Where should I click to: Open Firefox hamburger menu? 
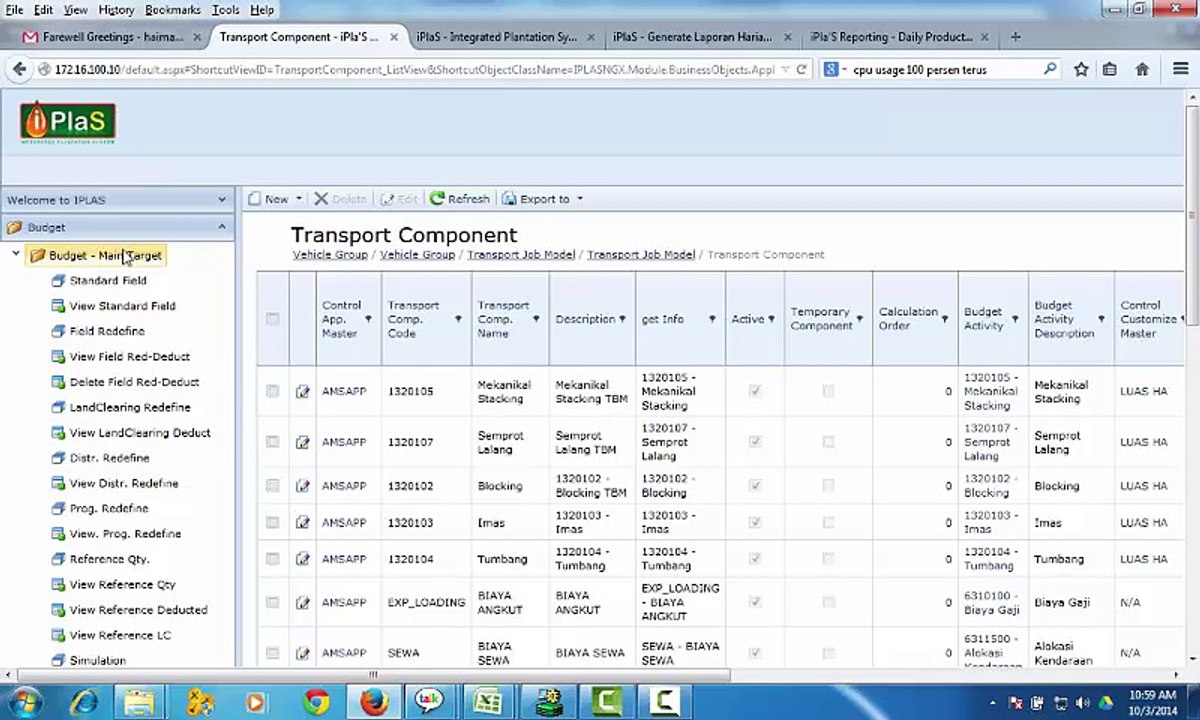pos(1180,70)
